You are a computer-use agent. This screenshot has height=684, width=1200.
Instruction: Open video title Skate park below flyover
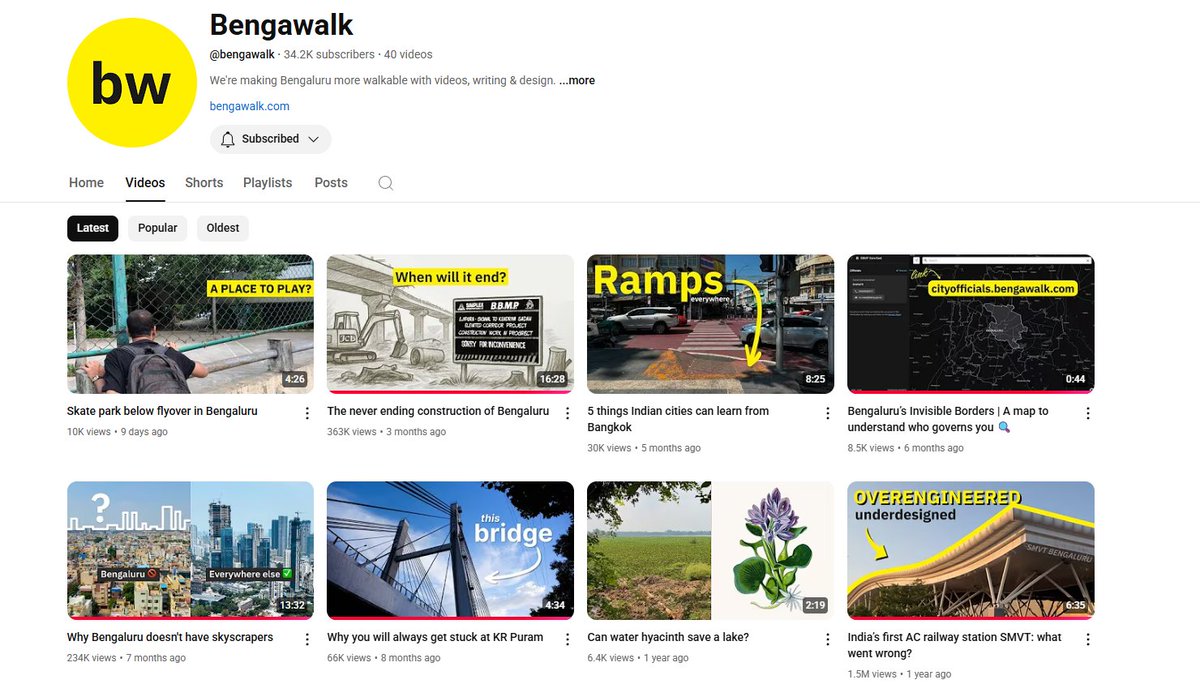click(x=162, y=411)
